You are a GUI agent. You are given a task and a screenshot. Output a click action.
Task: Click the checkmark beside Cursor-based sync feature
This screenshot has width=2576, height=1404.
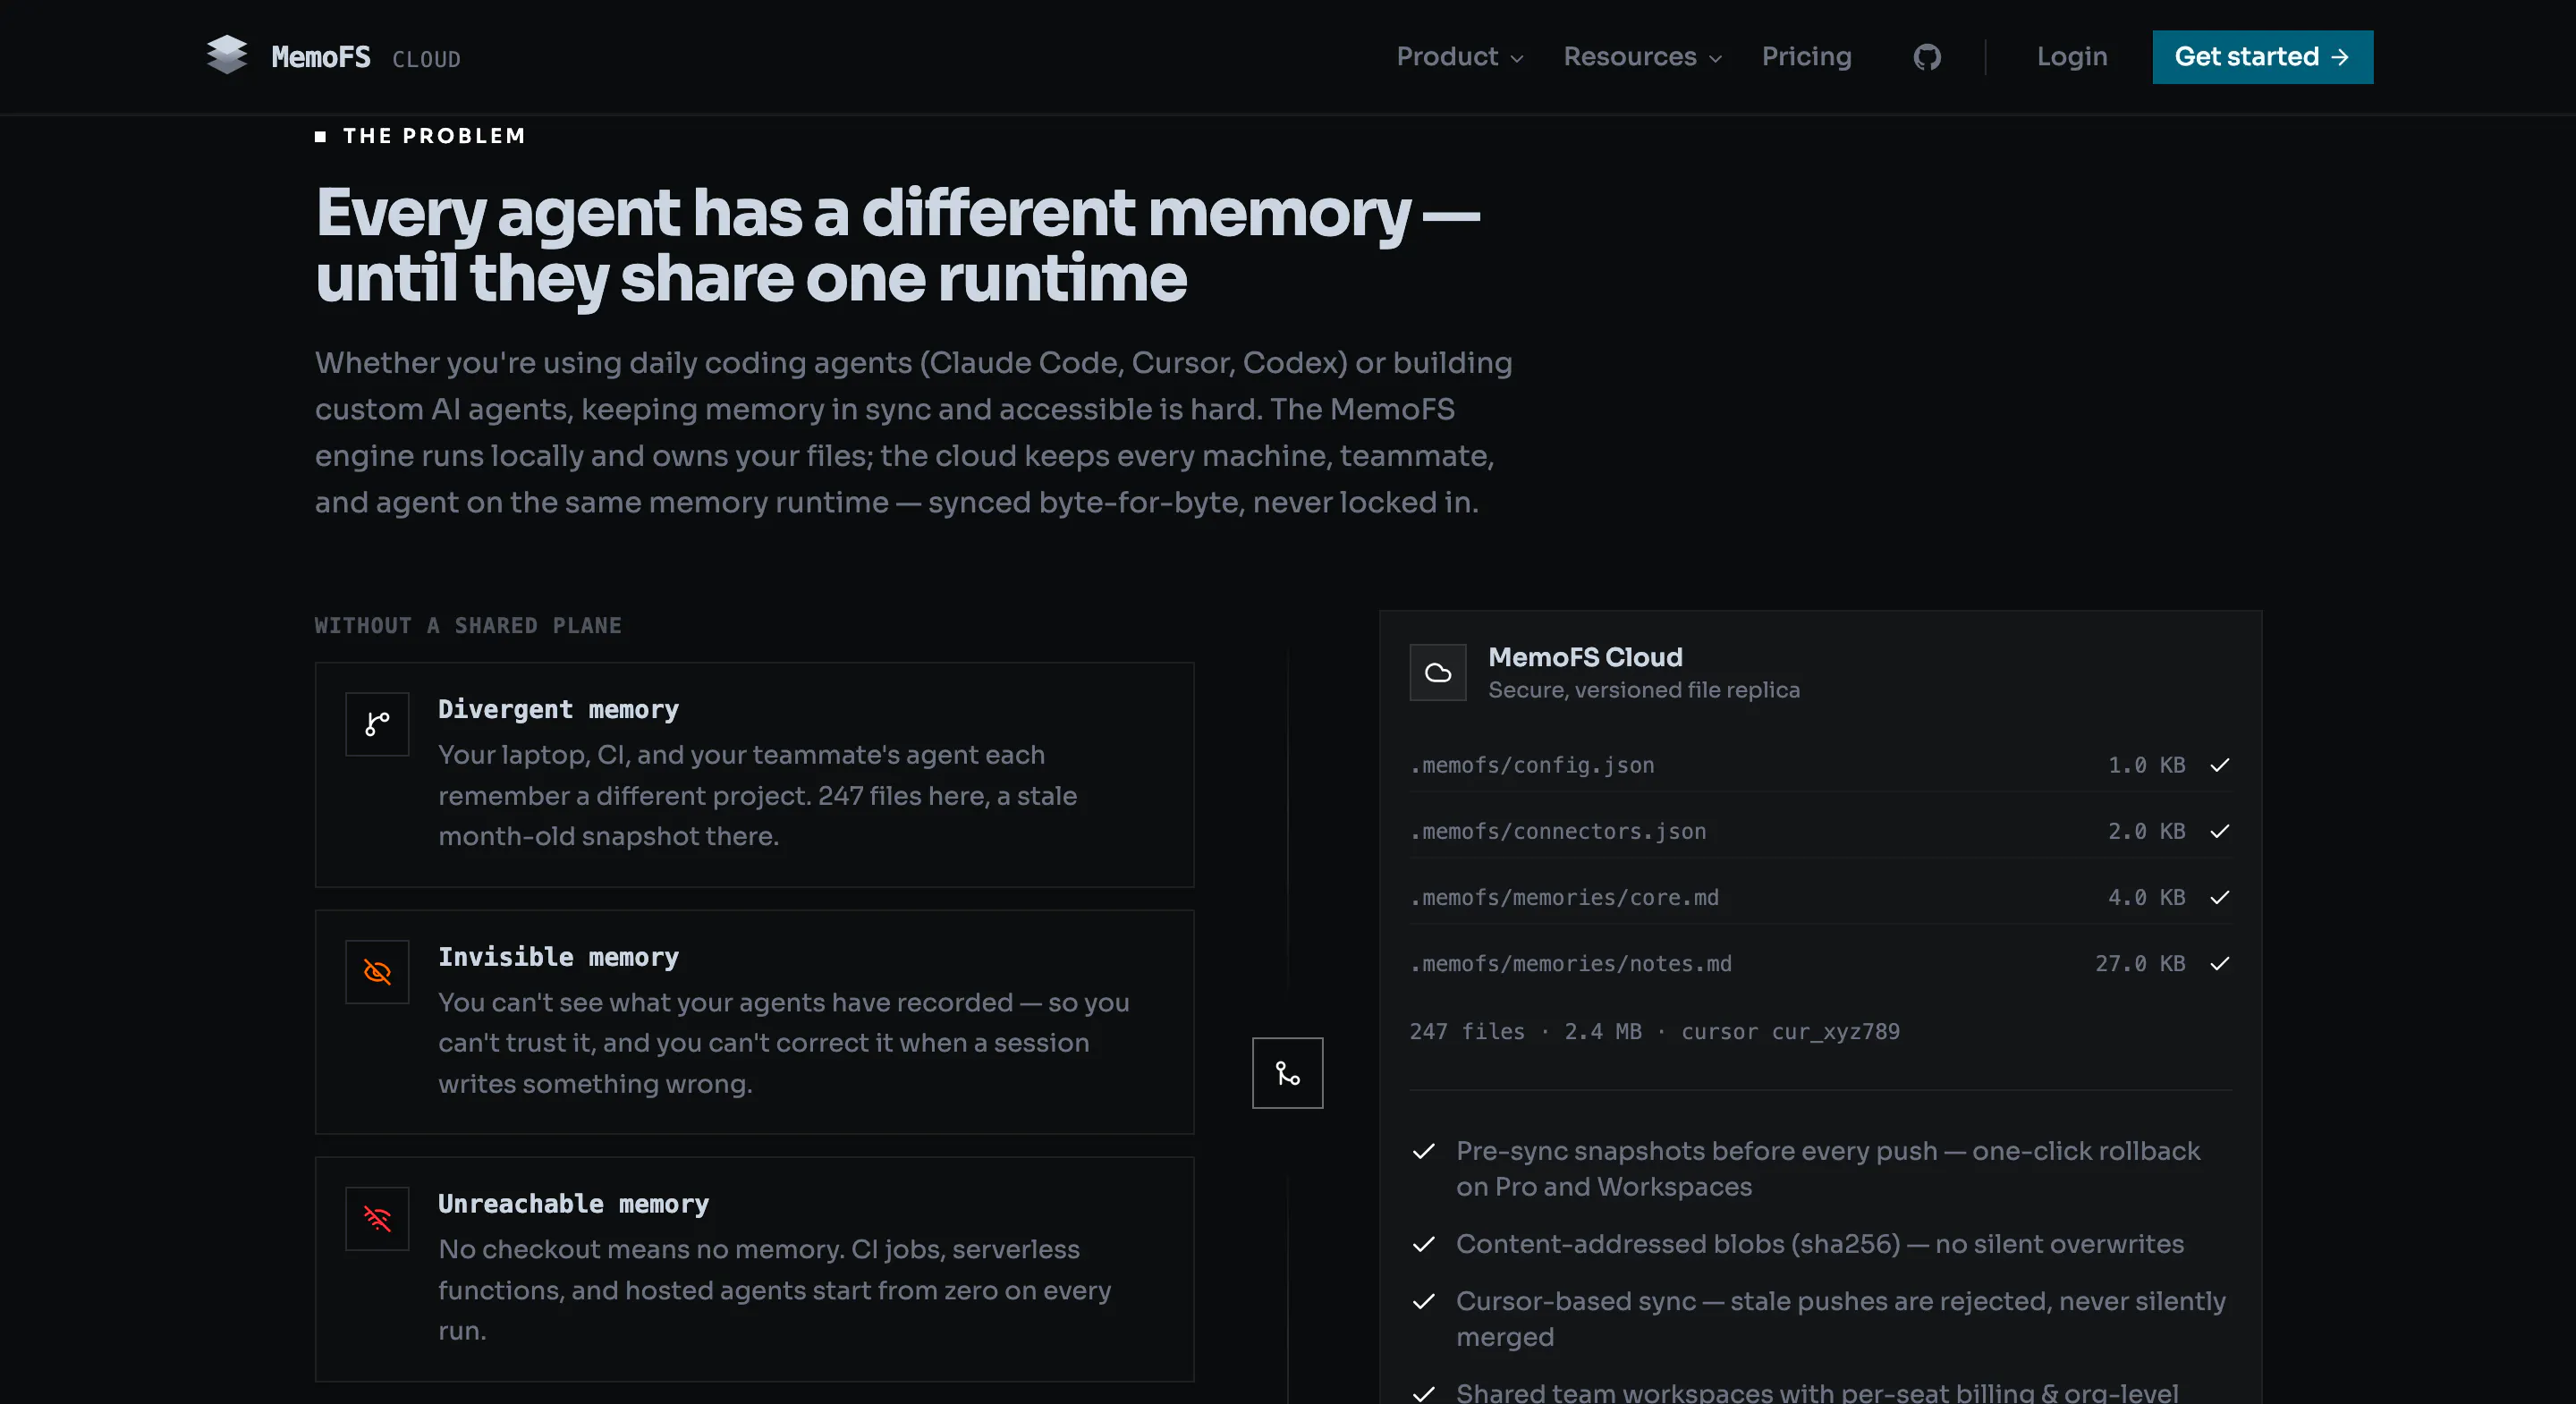coord(1424,1302)
